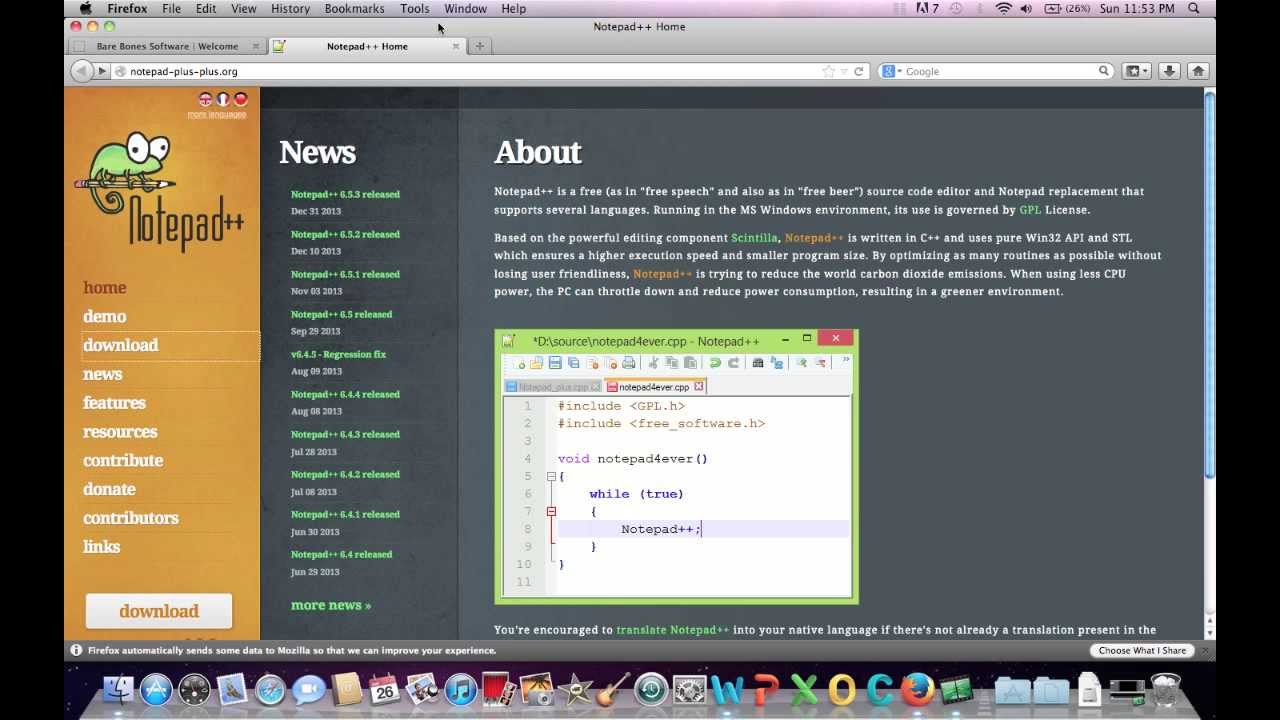This screenshot has width=1280, height=720.
Task: Open the Firefox application menu
Action: (127, 8)
